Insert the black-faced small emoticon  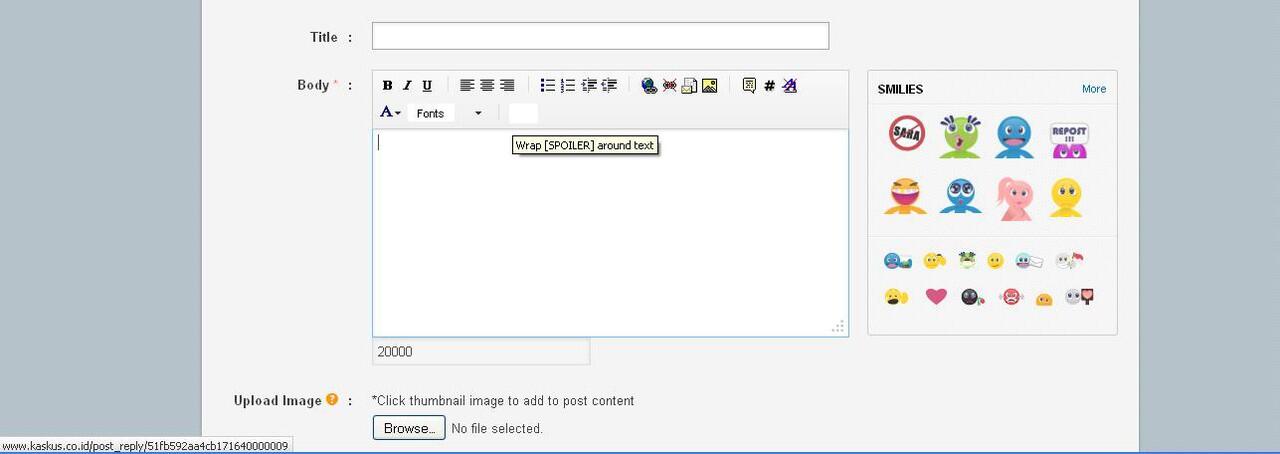pos(972,297)
